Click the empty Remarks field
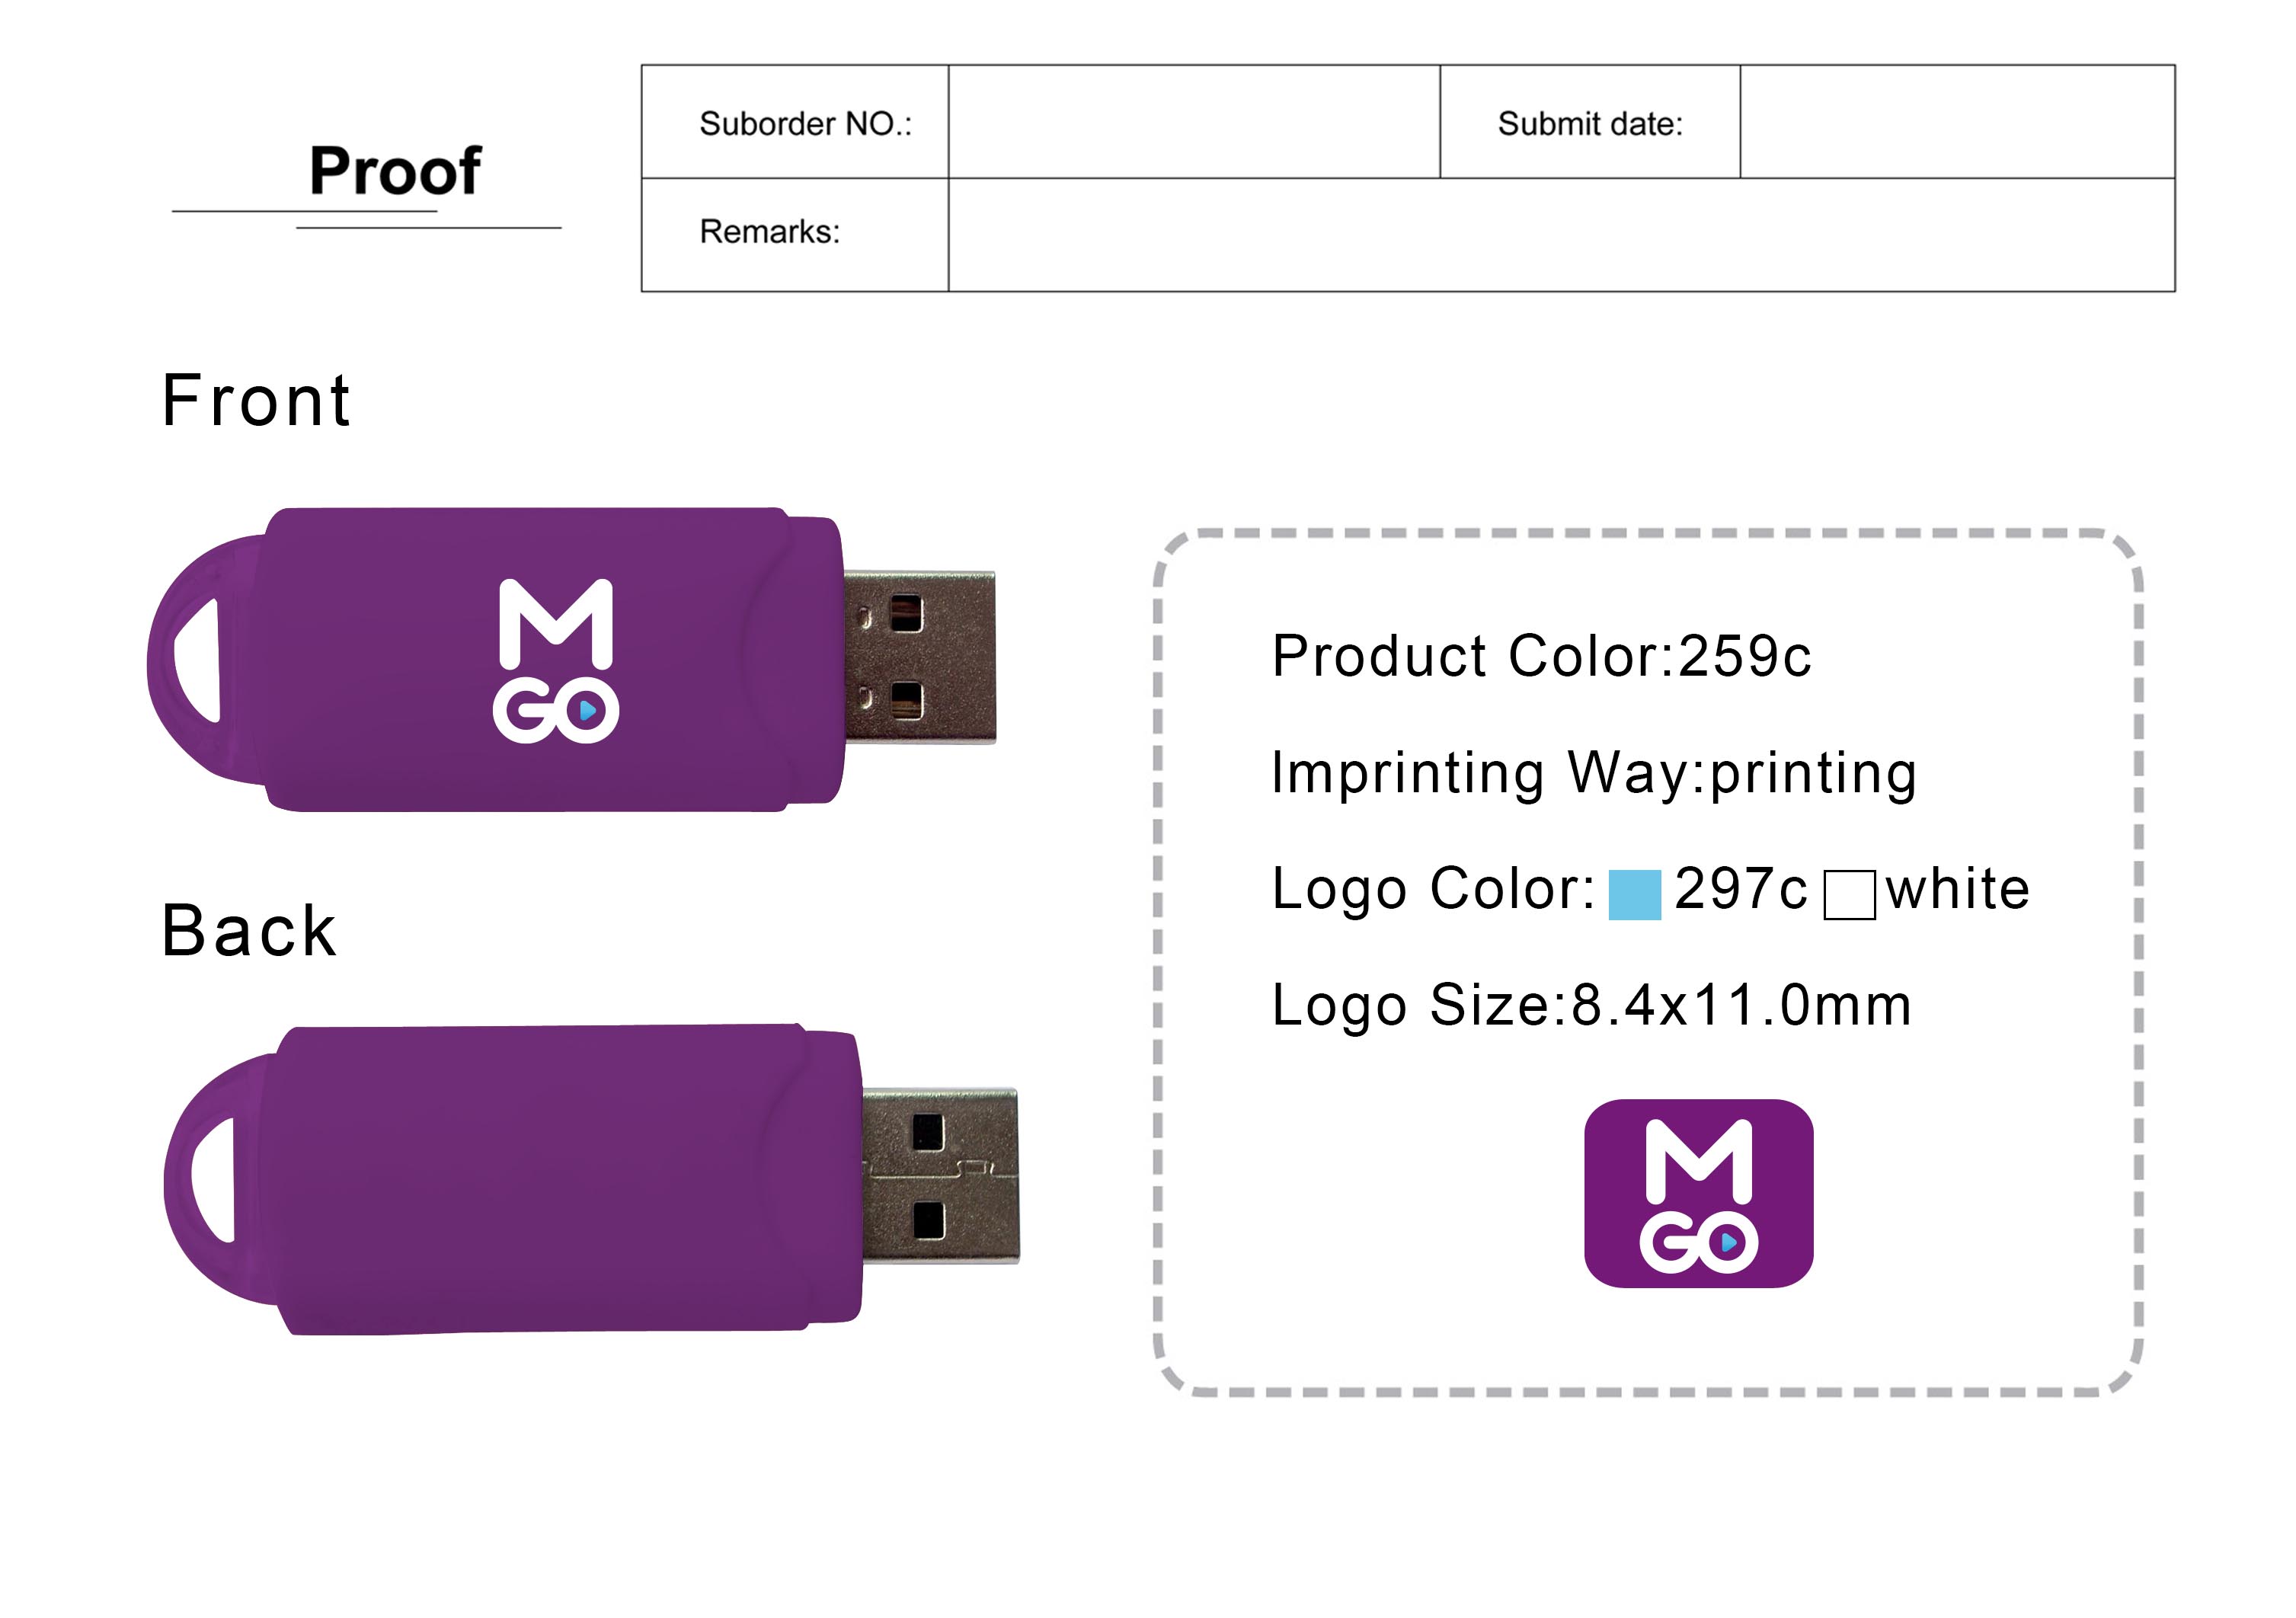 click(x=1560, y=236)
